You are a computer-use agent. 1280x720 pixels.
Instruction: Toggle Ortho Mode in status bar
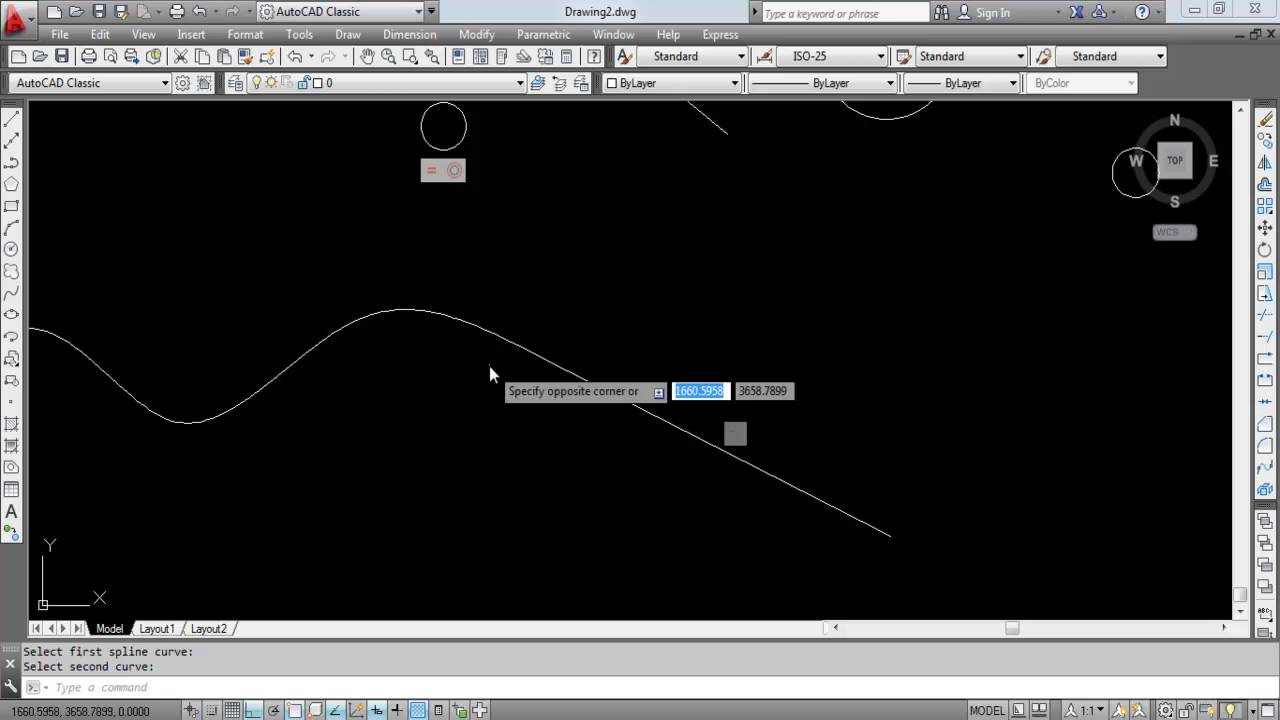(252, 711)
